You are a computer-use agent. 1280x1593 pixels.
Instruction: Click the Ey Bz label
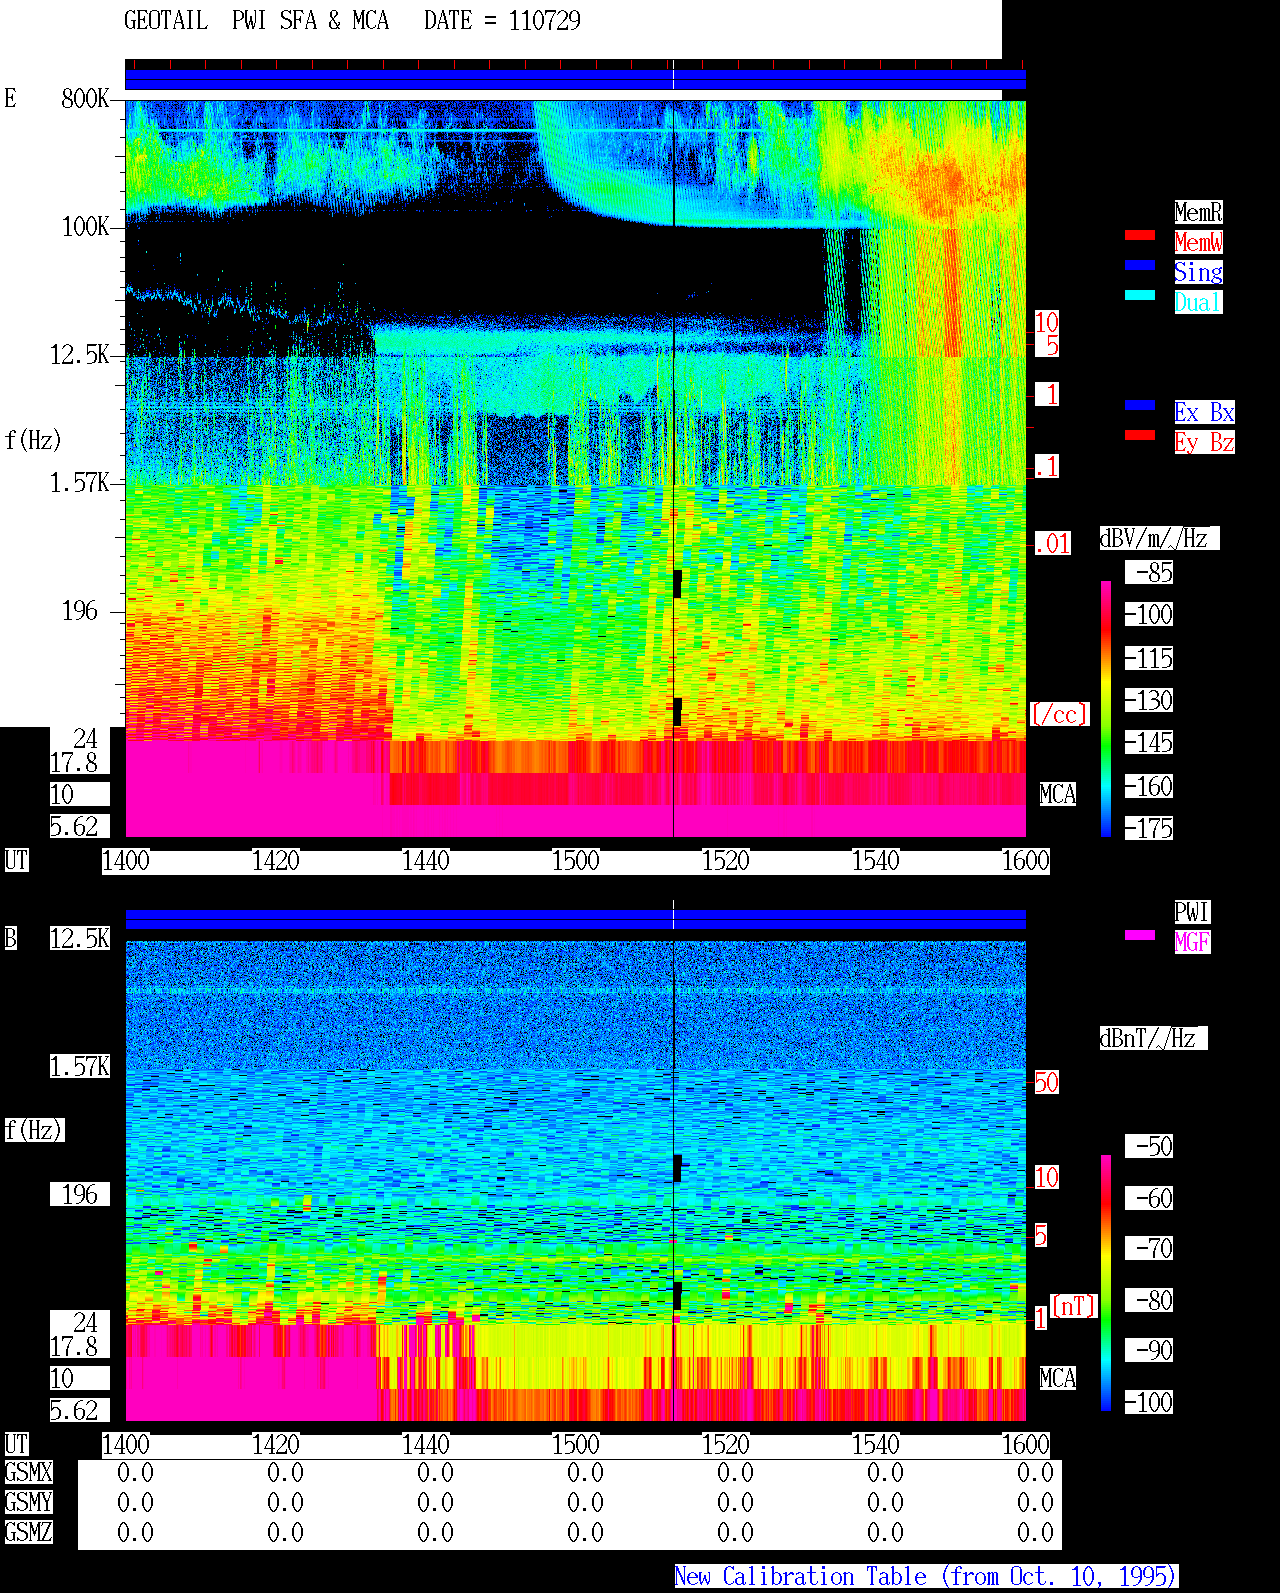click(1204, 442)
